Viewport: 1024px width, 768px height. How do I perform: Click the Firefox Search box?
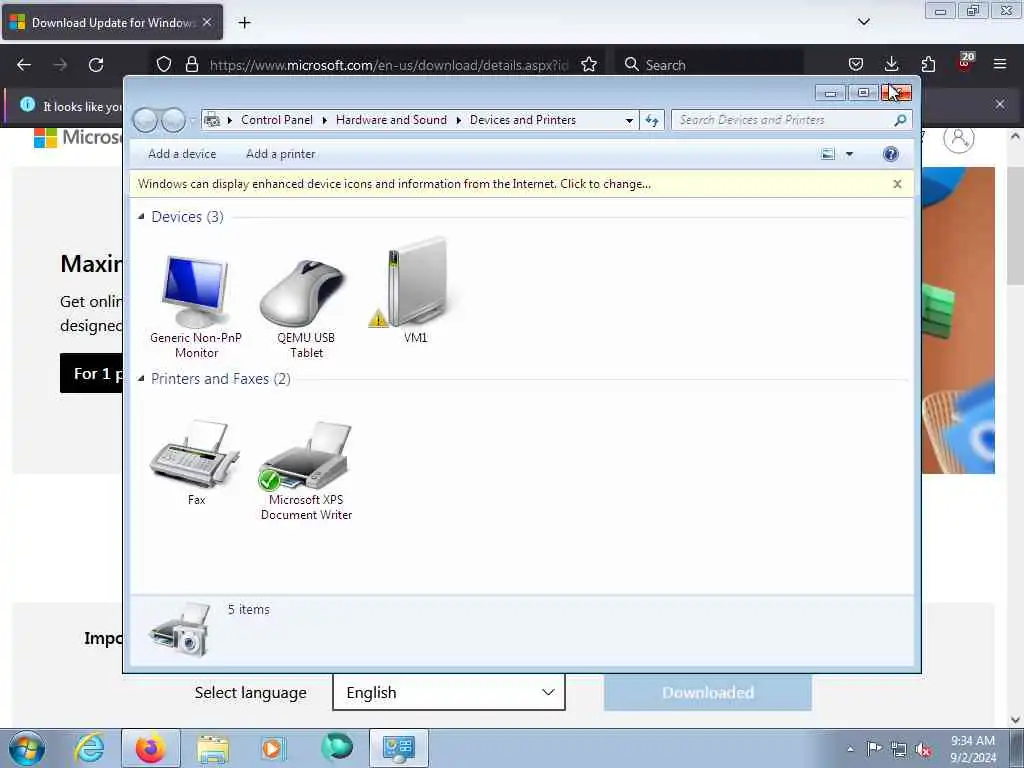[709, 65]
